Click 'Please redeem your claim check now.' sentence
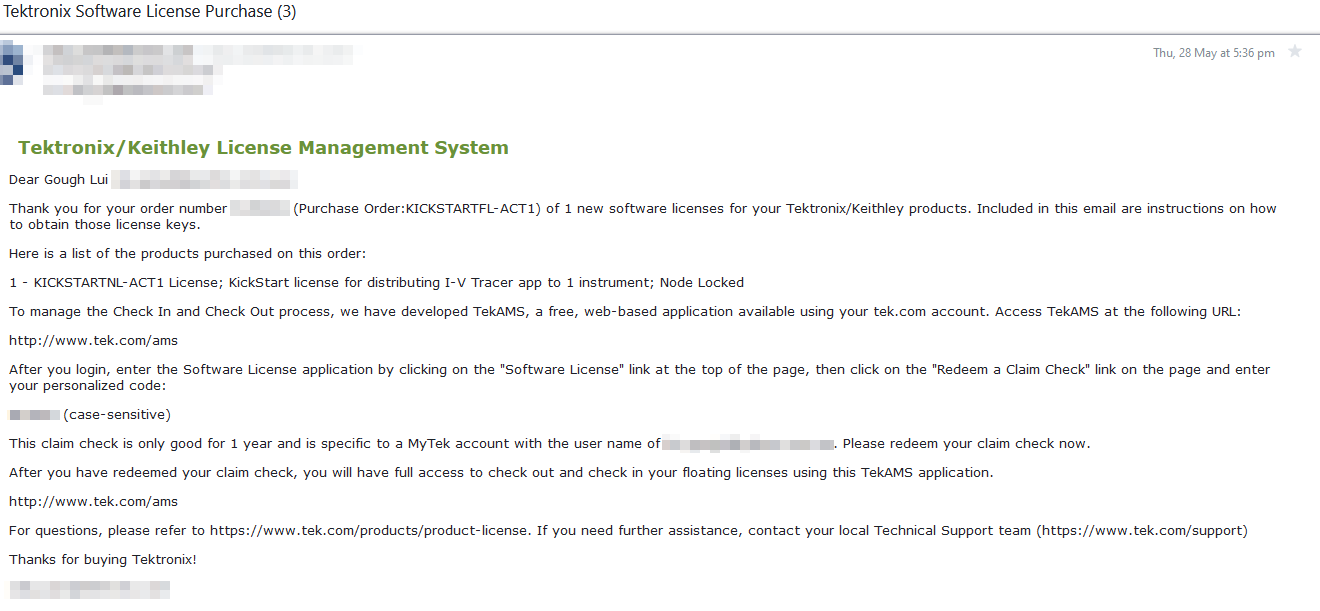 tap(967, 443)
